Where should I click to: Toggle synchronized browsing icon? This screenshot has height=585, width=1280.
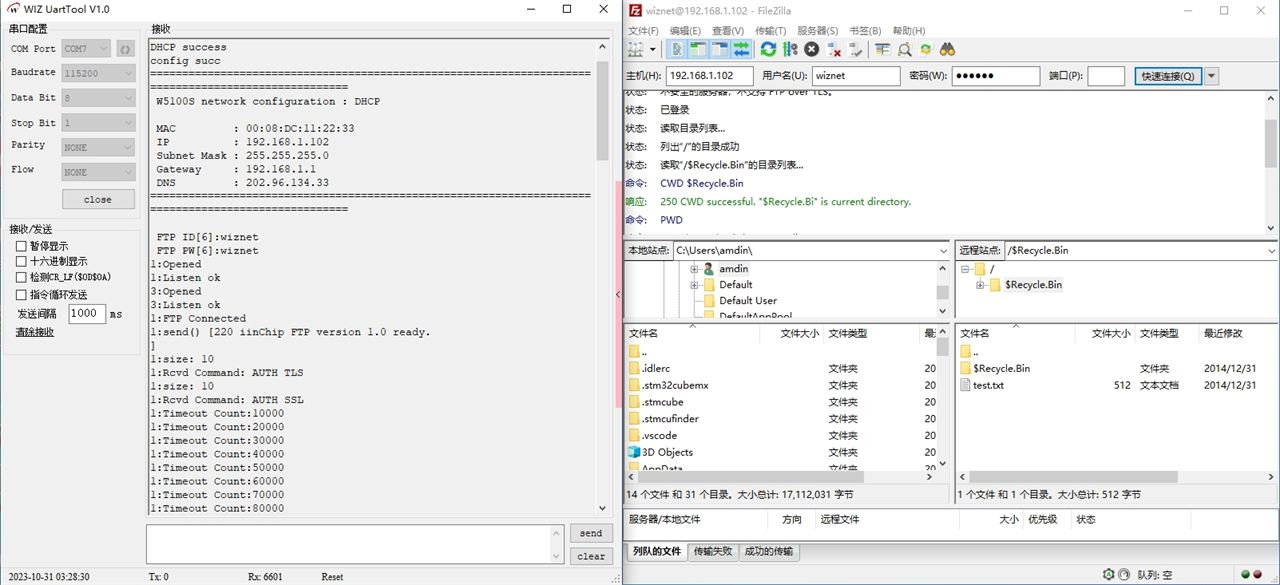926,49
